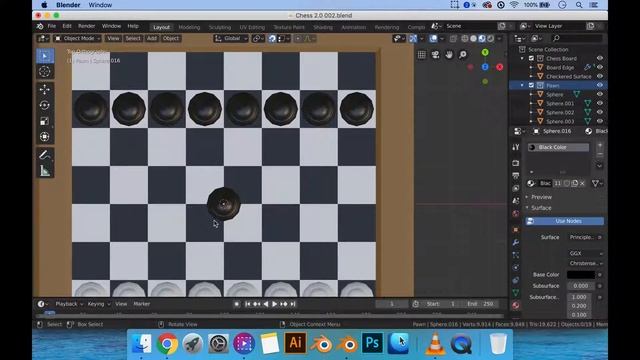Click the red X axis gizmo
This screenshot has height=360, width=640.
pos(500,67)
